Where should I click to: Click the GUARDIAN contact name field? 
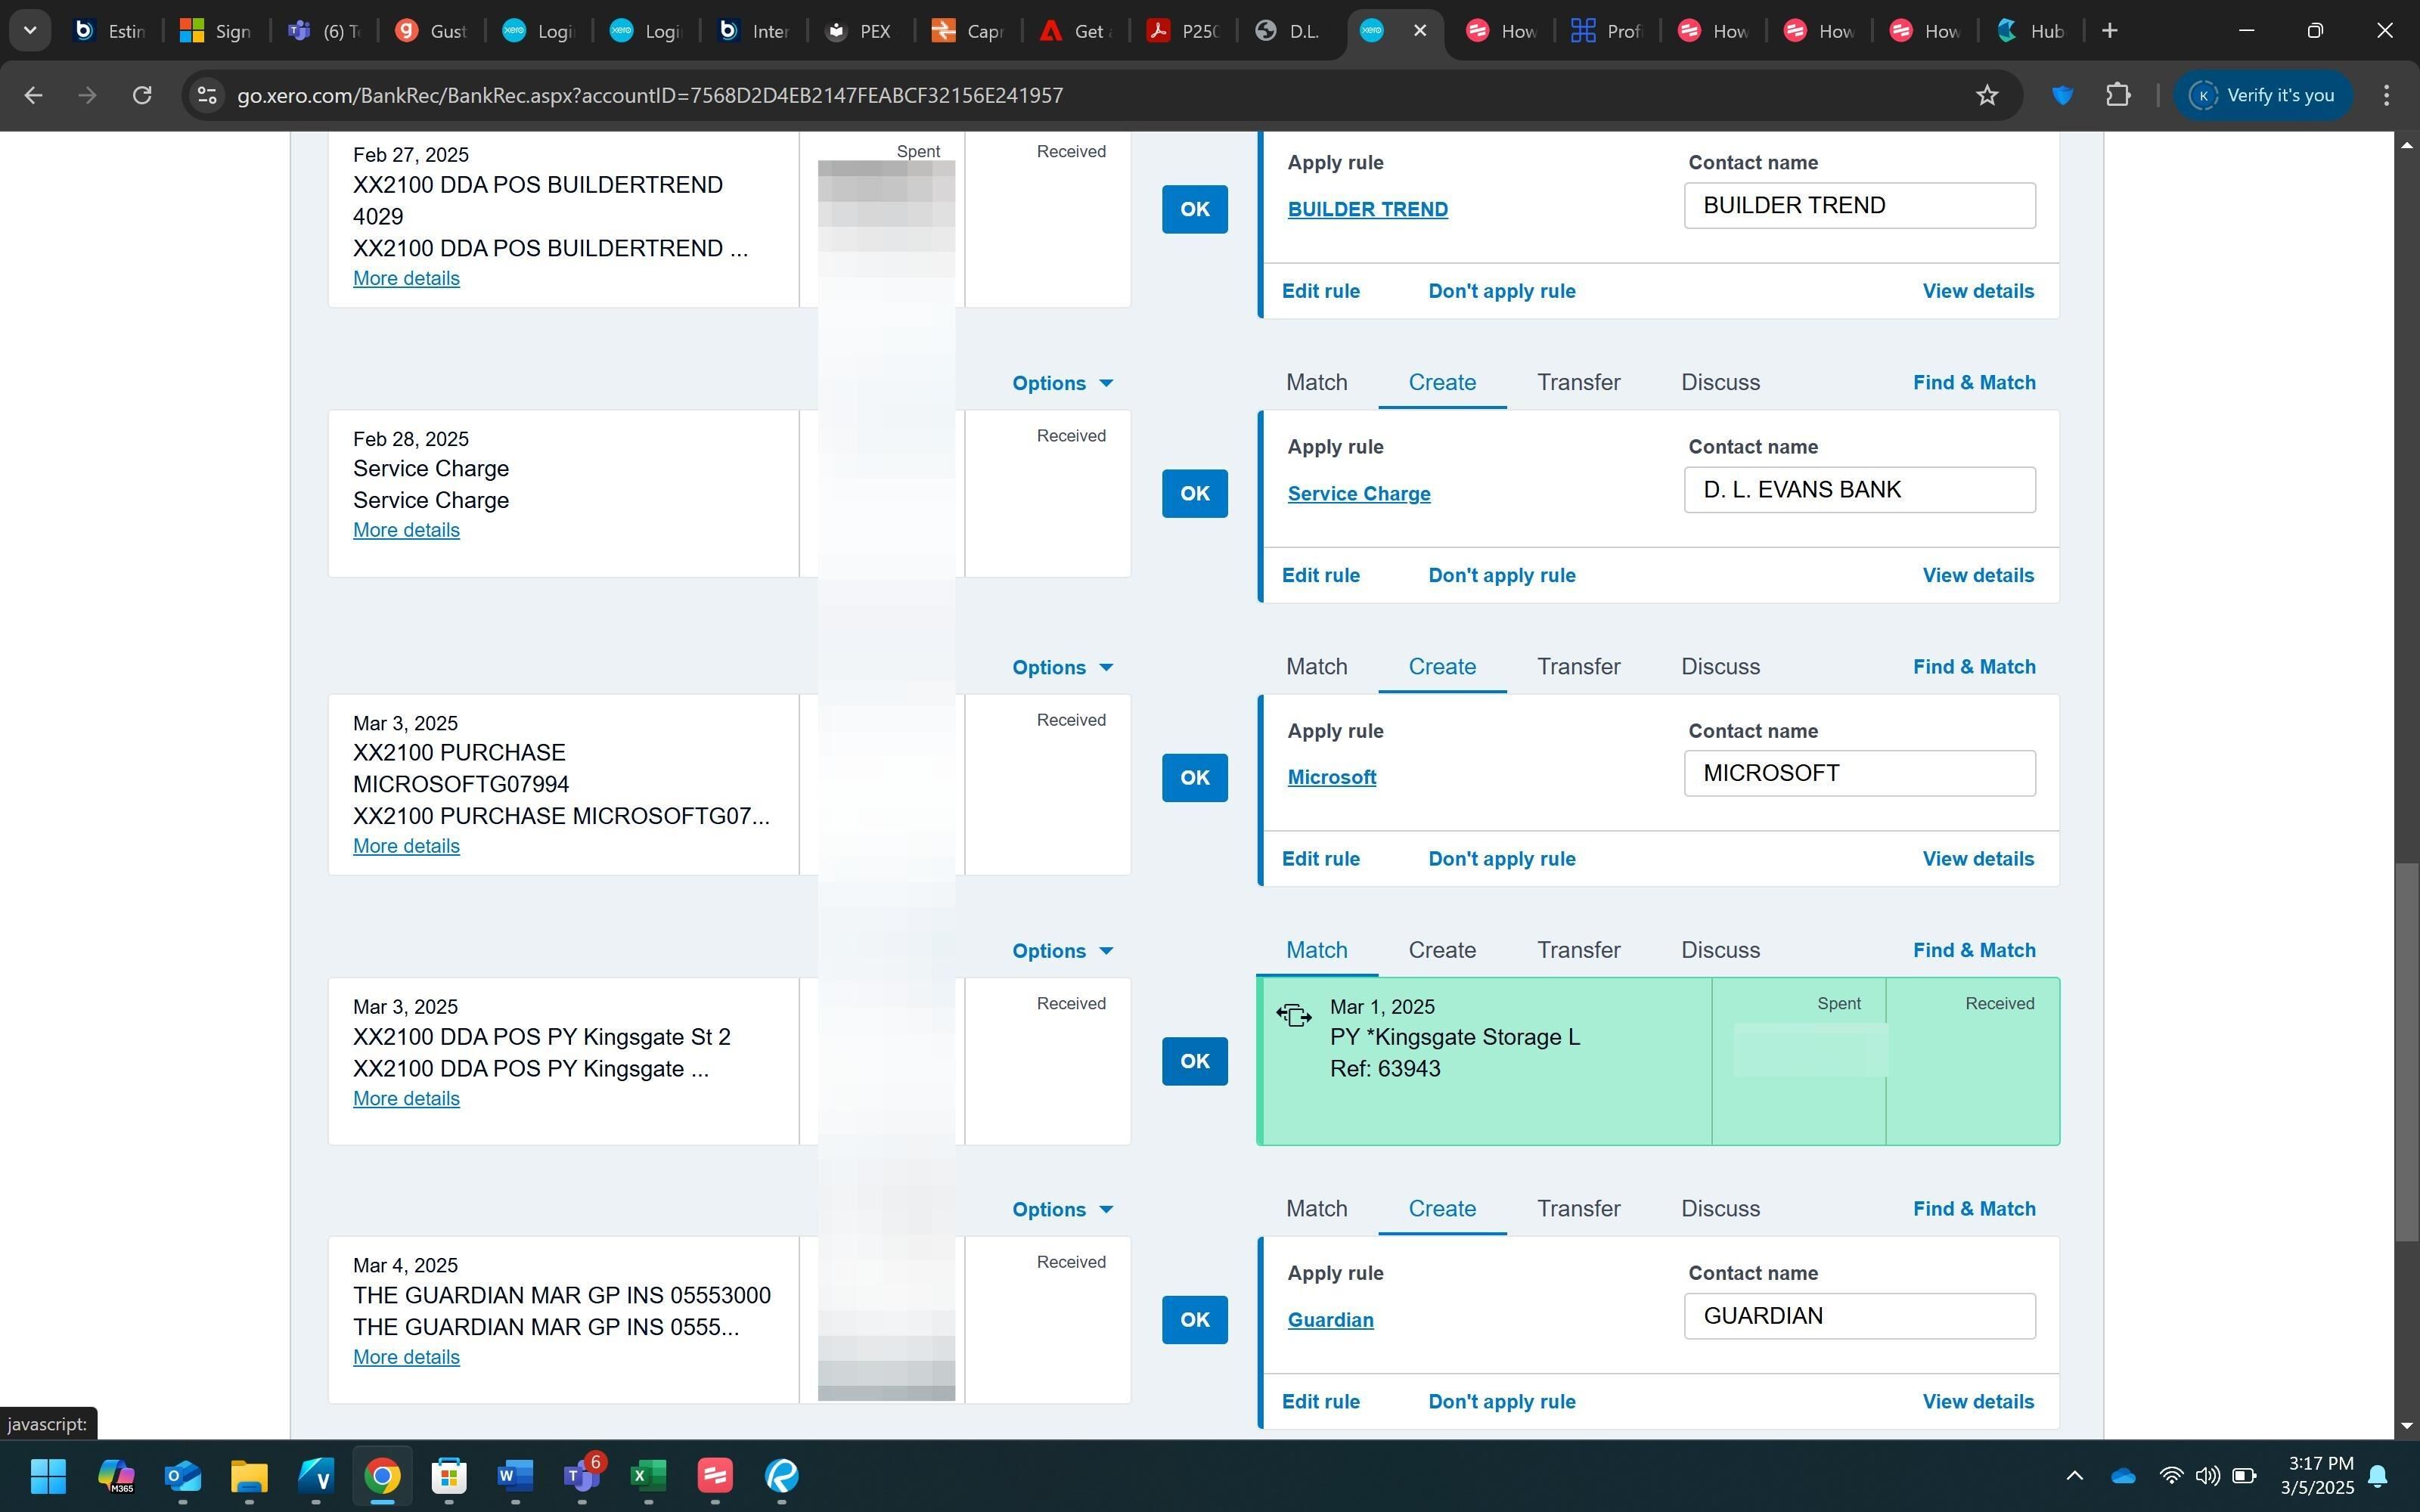coord(1858,1316)
